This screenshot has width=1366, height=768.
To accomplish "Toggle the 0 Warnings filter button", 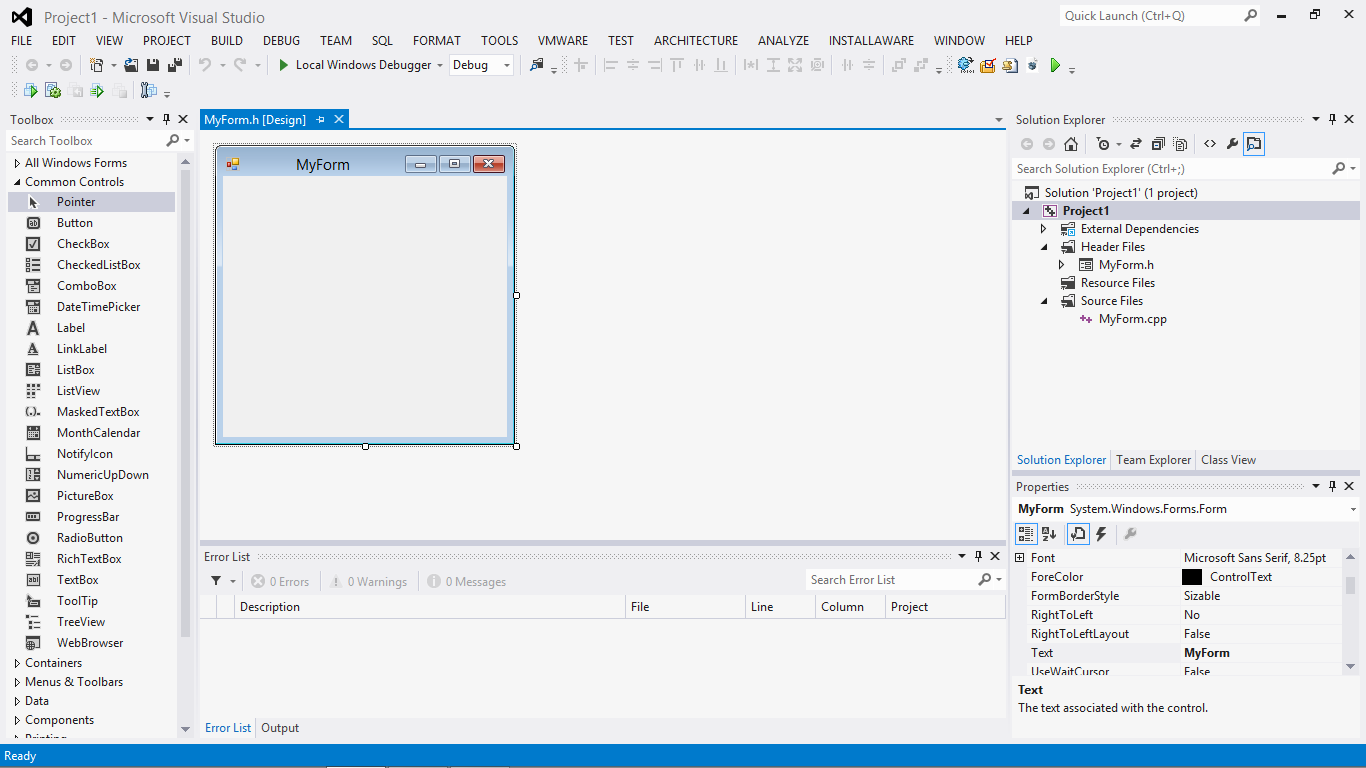I will pos(369,581).
